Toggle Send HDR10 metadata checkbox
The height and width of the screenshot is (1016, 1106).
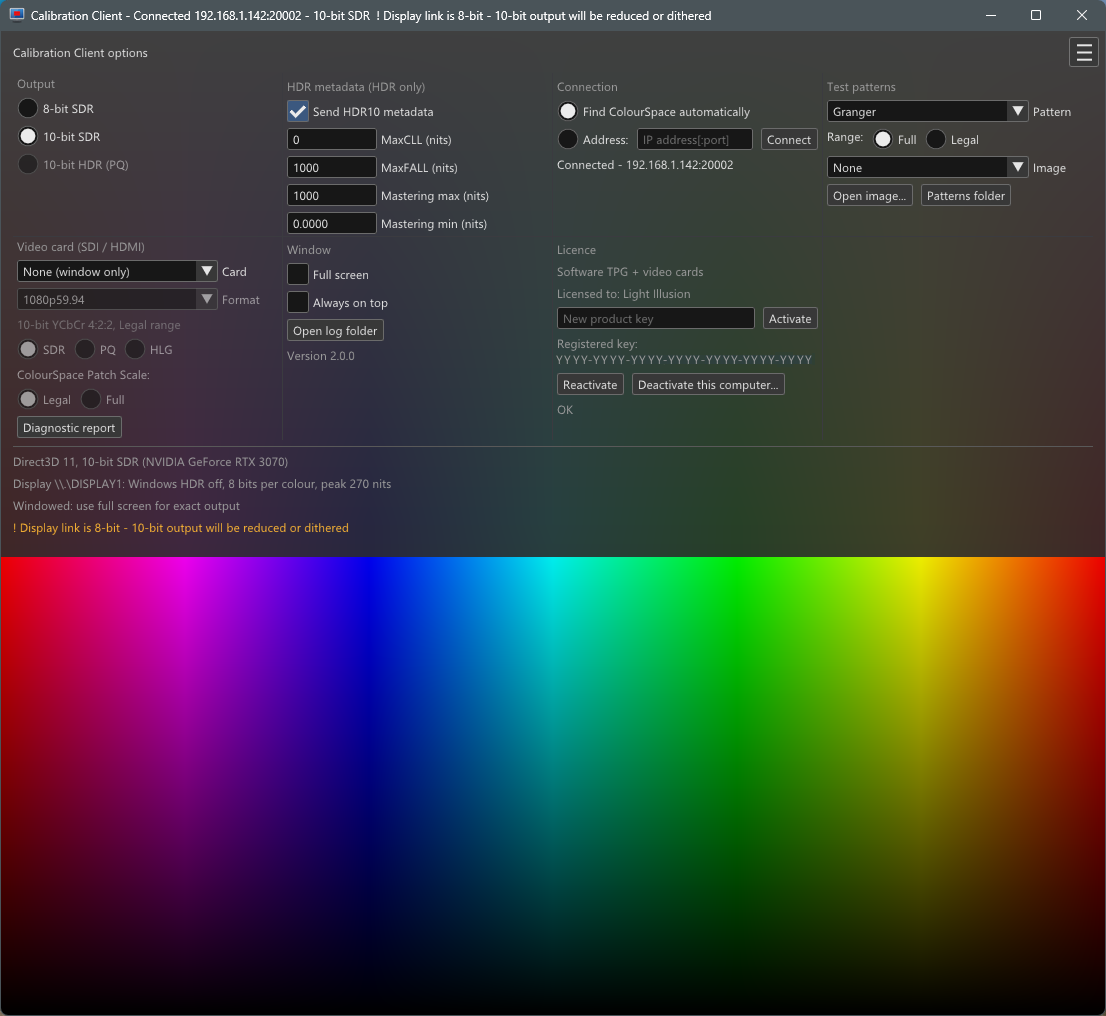click(x=298, y=111)
